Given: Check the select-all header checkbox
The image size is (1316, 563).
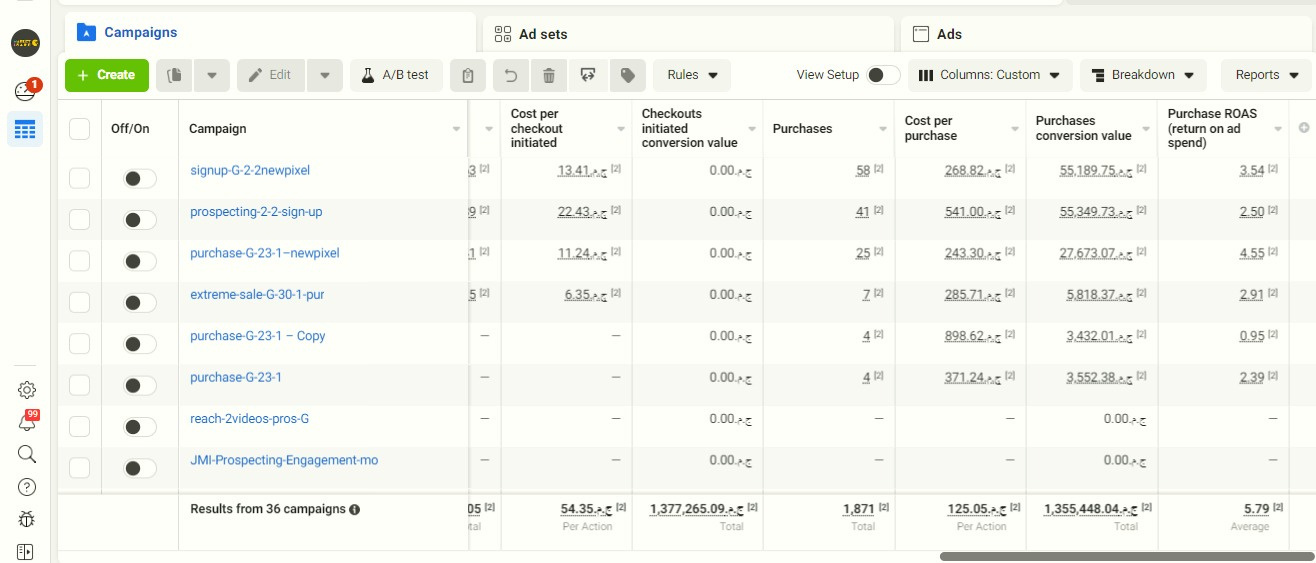Looking at the screenshot, I should click(80, 128).
